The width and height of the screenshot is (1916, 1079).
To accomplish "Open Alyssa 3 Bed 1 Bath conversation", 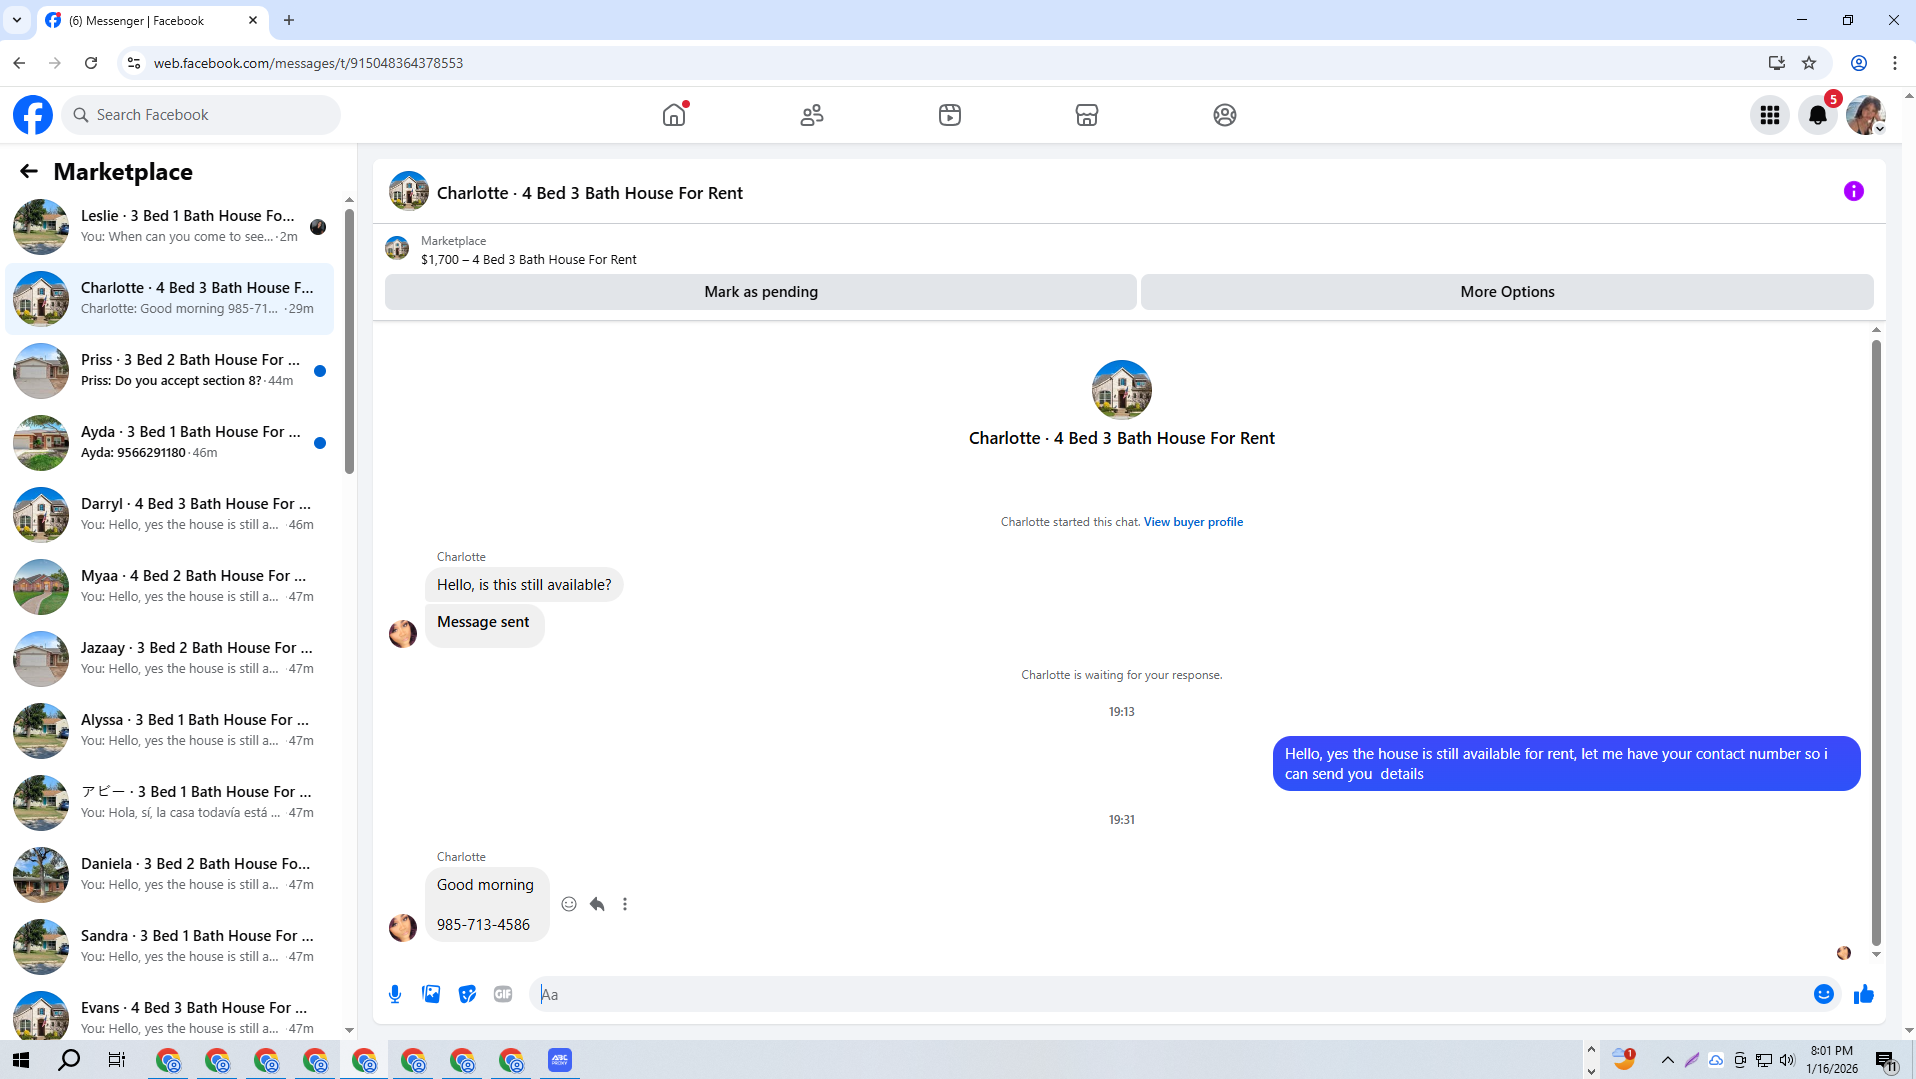I will coord(170,730).
